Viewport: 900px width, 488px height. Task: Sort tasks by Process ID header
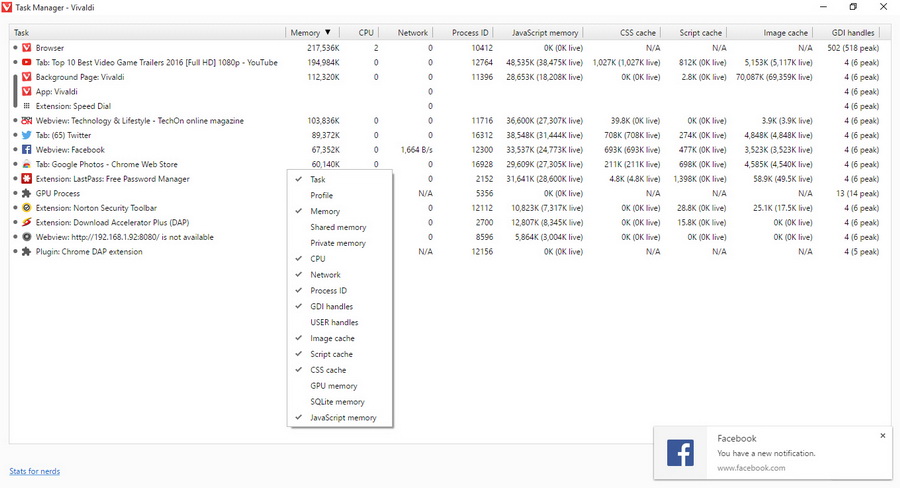pyautogui.click(x=469, y=33)
